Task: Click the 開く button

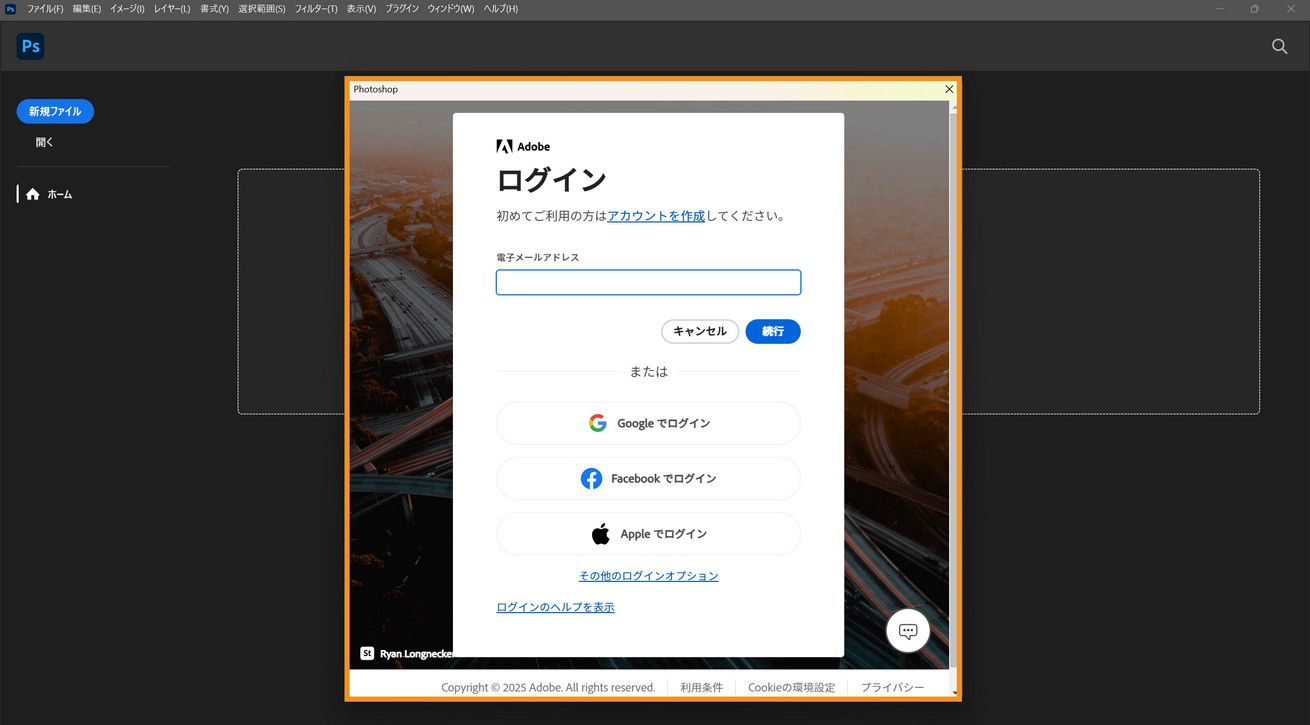Action: pyautogui.click(x=45, y=142)
